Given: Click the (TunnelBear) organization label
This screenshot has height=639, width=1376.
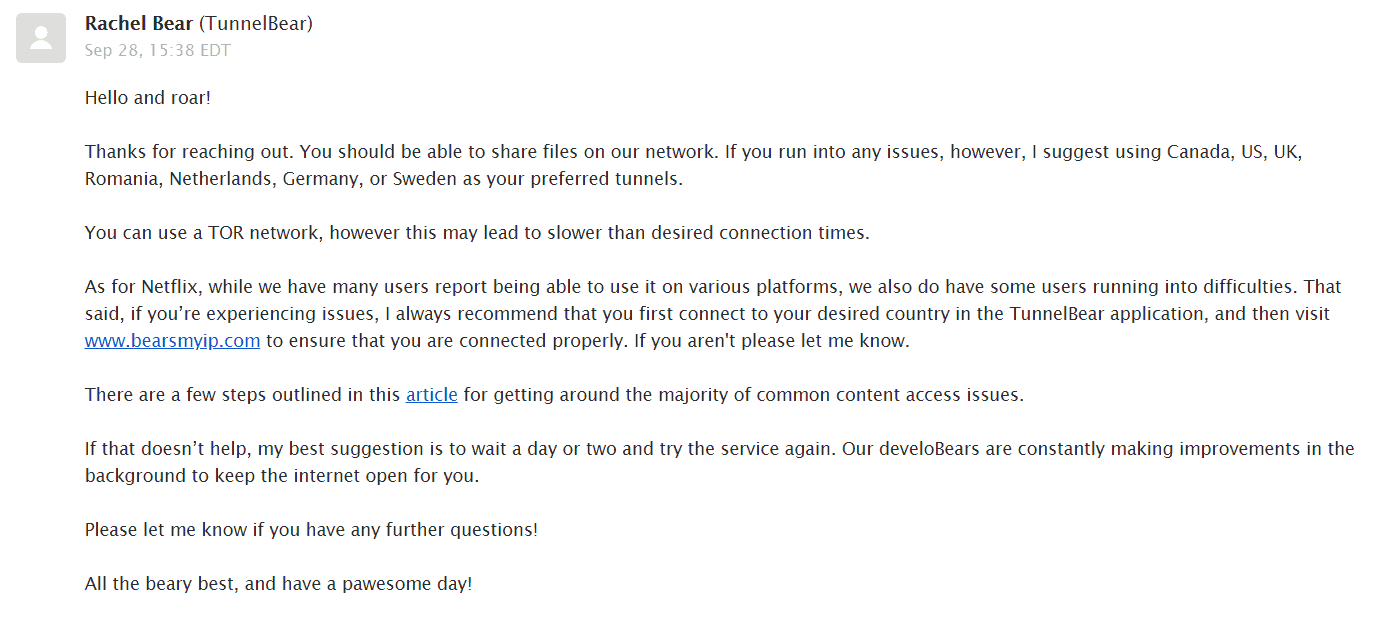Looking at the screenshot, I should tap(256, 23).
